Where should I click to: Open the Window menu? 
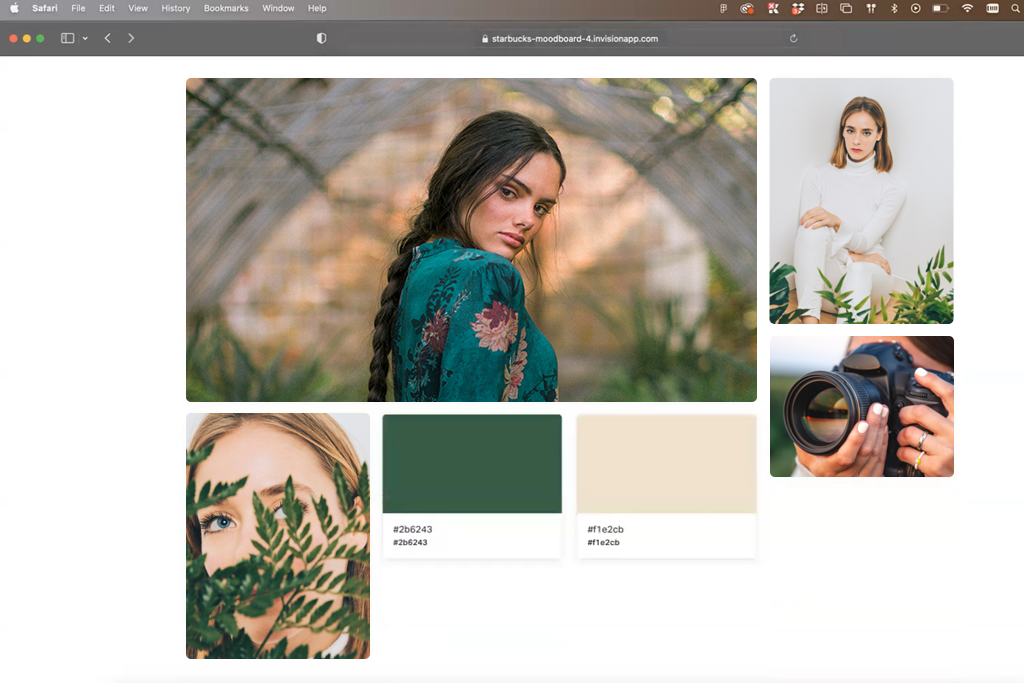coord(278,8)
